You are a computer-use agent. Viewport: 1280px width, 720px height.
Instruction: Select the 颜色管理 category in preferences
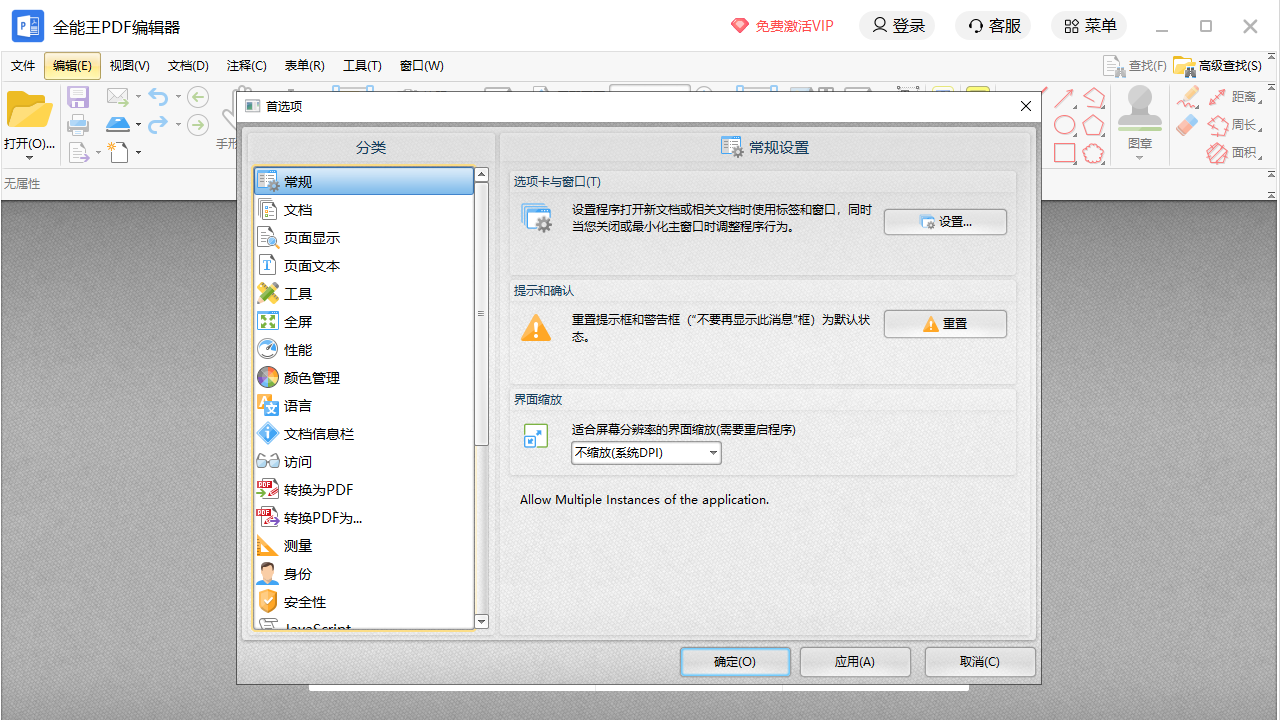point(311,377)
